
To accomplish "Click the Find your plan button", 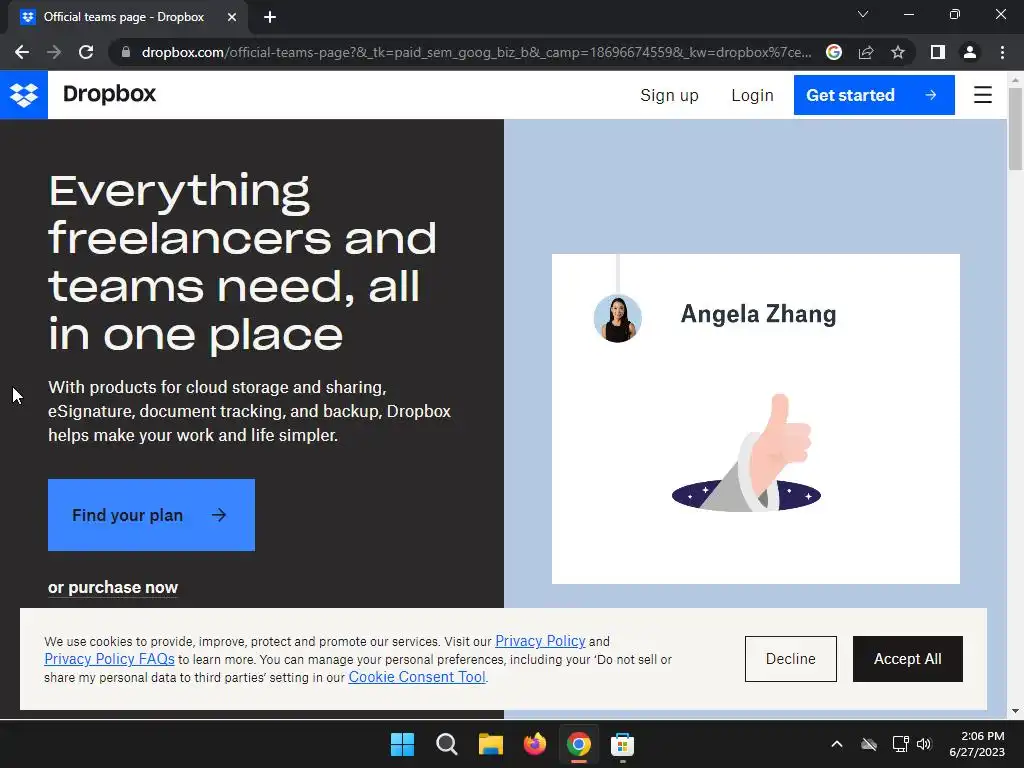I will tap(151, 515).
